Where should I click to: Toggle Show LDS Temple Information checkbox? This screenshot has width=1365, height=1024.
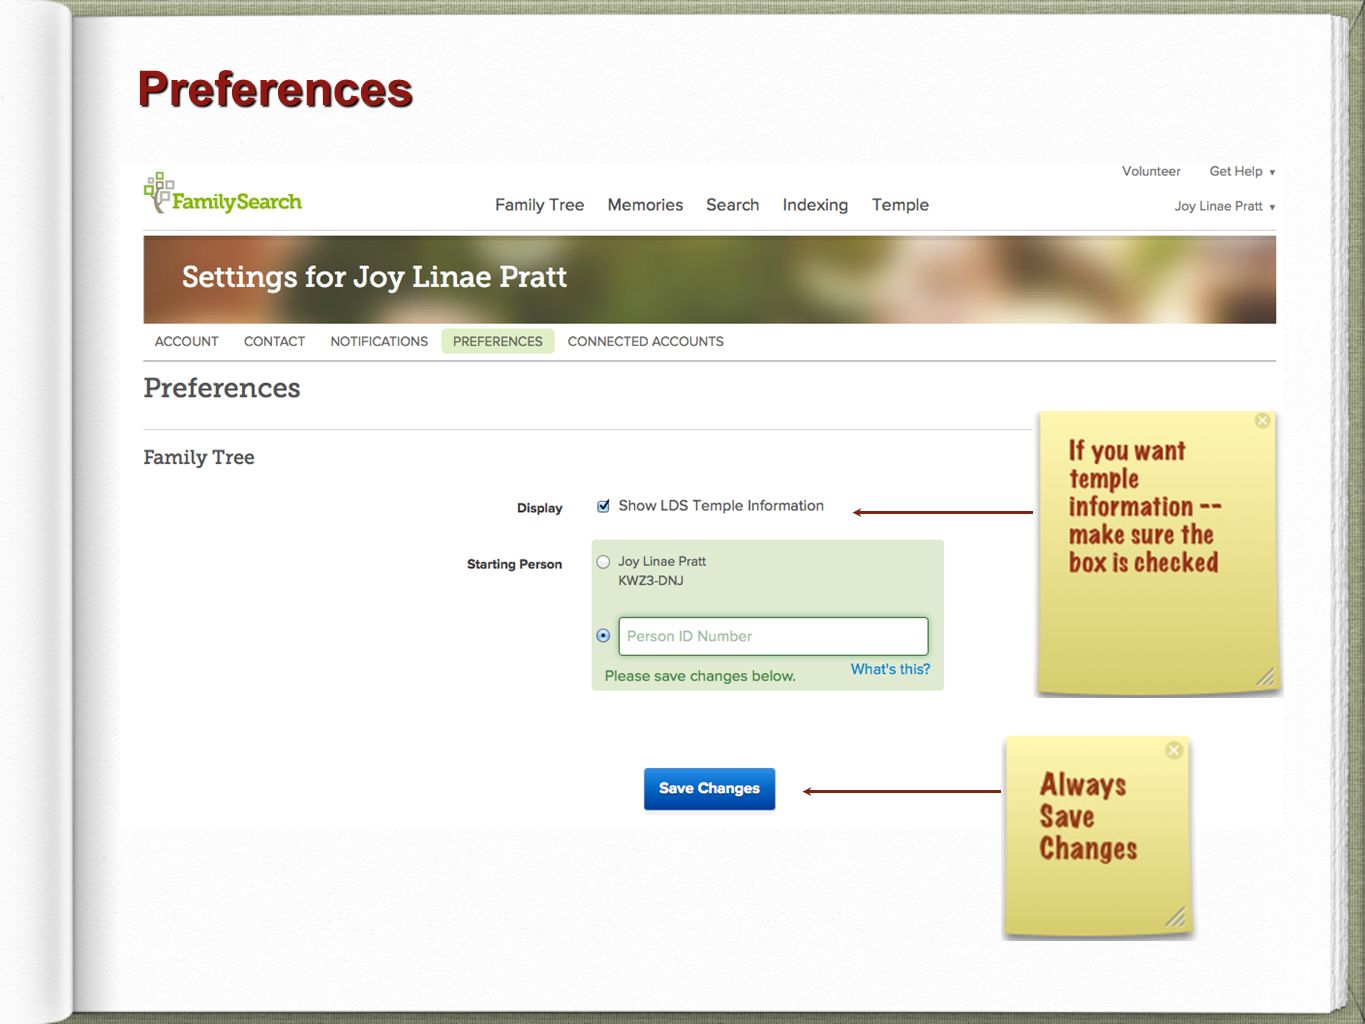(x=603, y=506)
